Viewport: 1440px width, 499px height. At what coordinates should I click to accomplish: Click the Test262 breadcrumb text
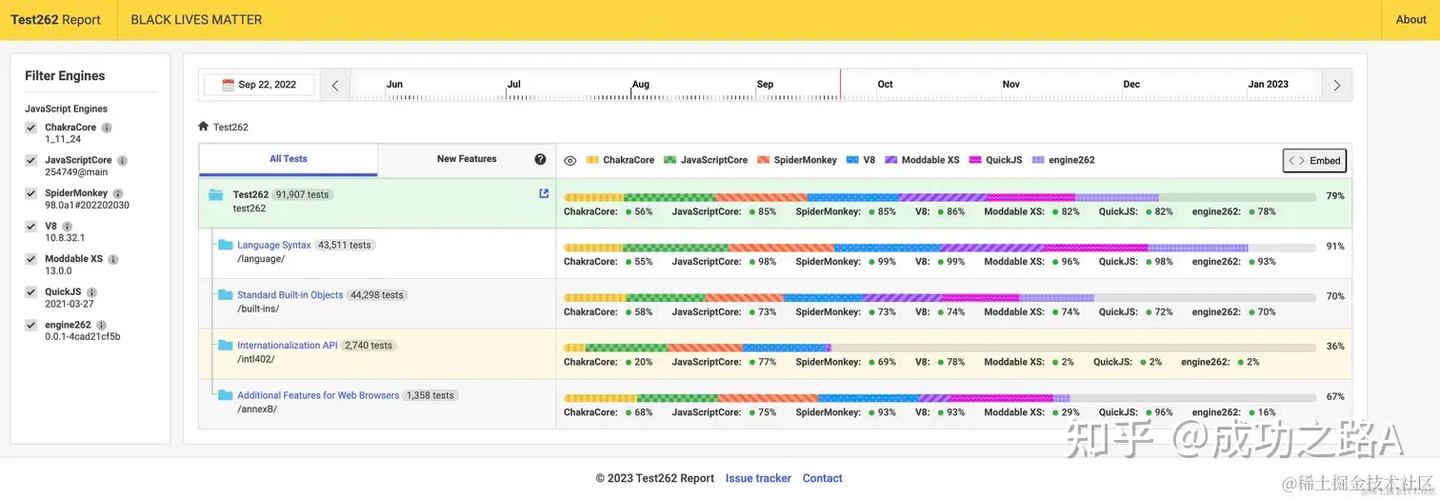(x=230, y=127)
